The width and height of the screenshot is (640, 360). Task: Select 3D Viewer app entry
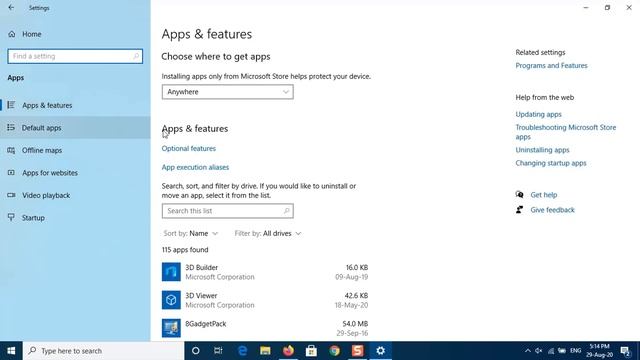pos(265,300)
